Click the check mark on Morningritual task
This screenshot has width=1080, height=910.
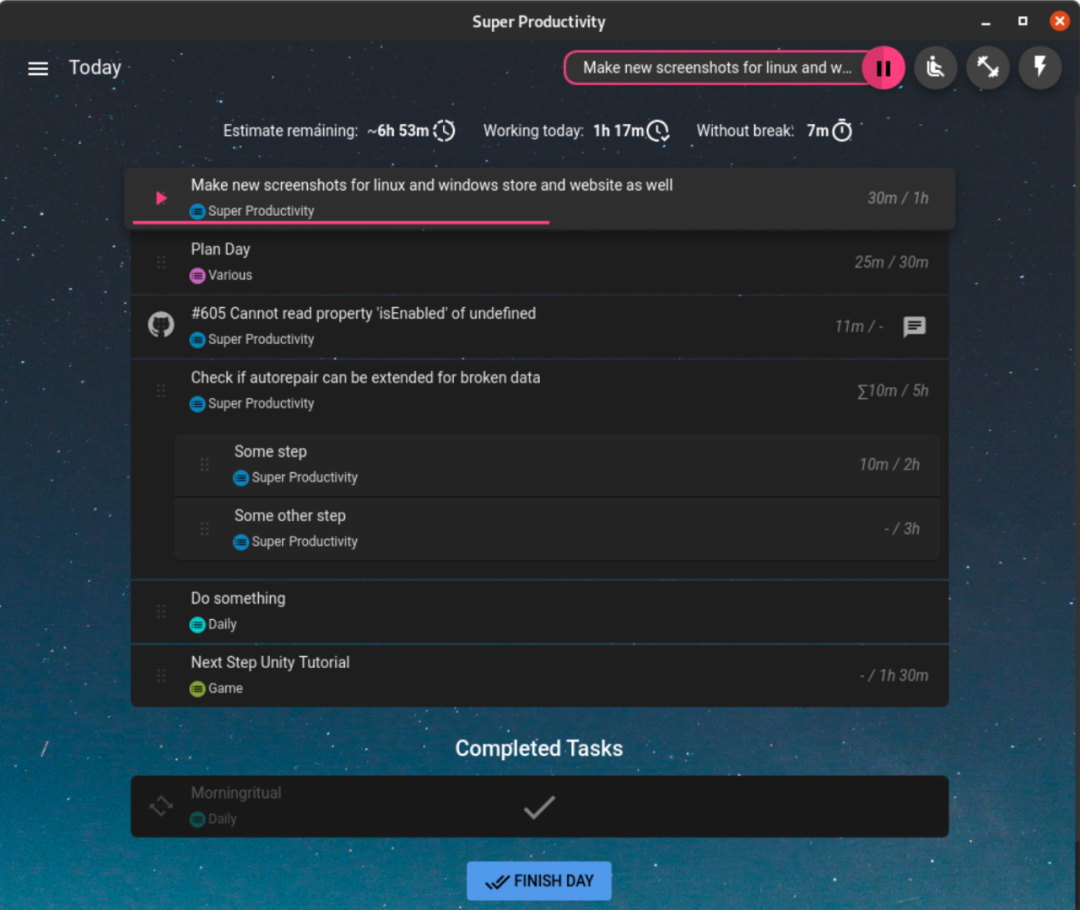pyautogui.click(x=539, y=807)
